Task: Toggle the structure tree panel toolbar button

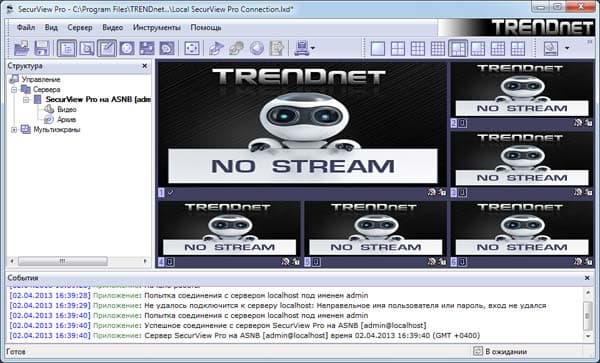Action: (67, 48)
